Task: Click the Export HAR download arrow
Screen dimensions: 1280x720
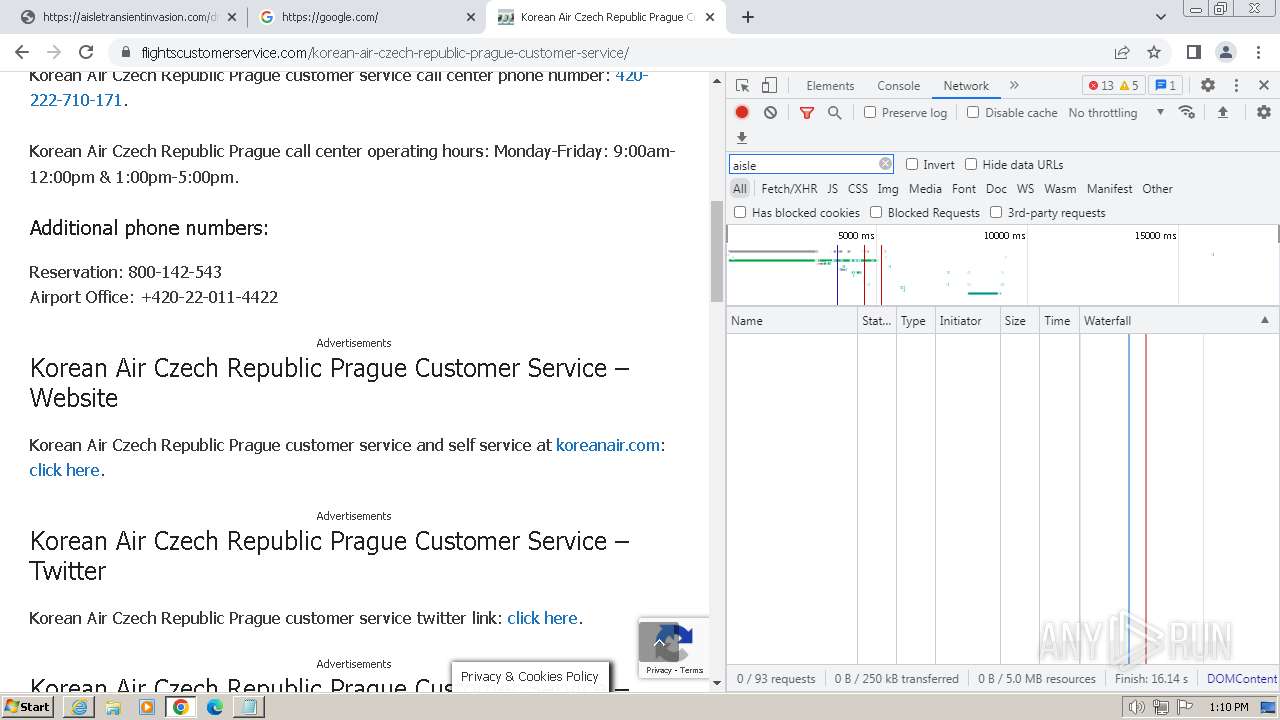Action: (x=742, y=137)
